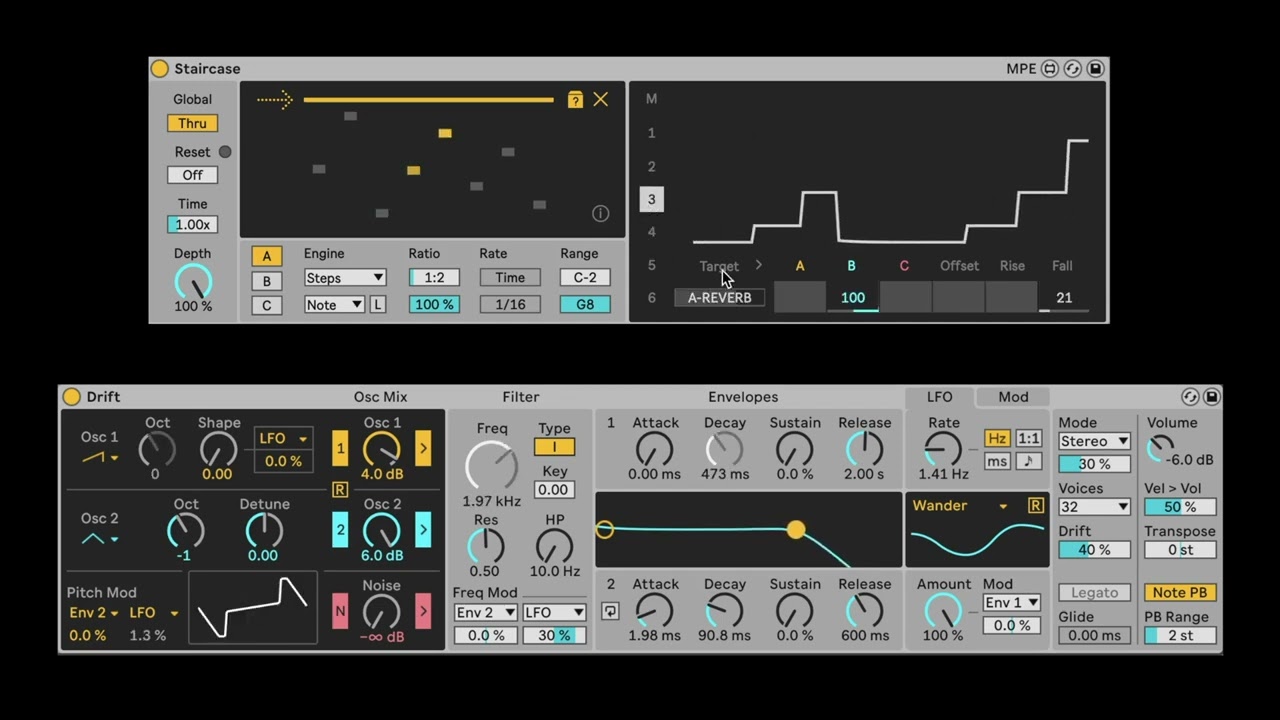Click the Envelope 1 Release knob

tap(864, 449)
